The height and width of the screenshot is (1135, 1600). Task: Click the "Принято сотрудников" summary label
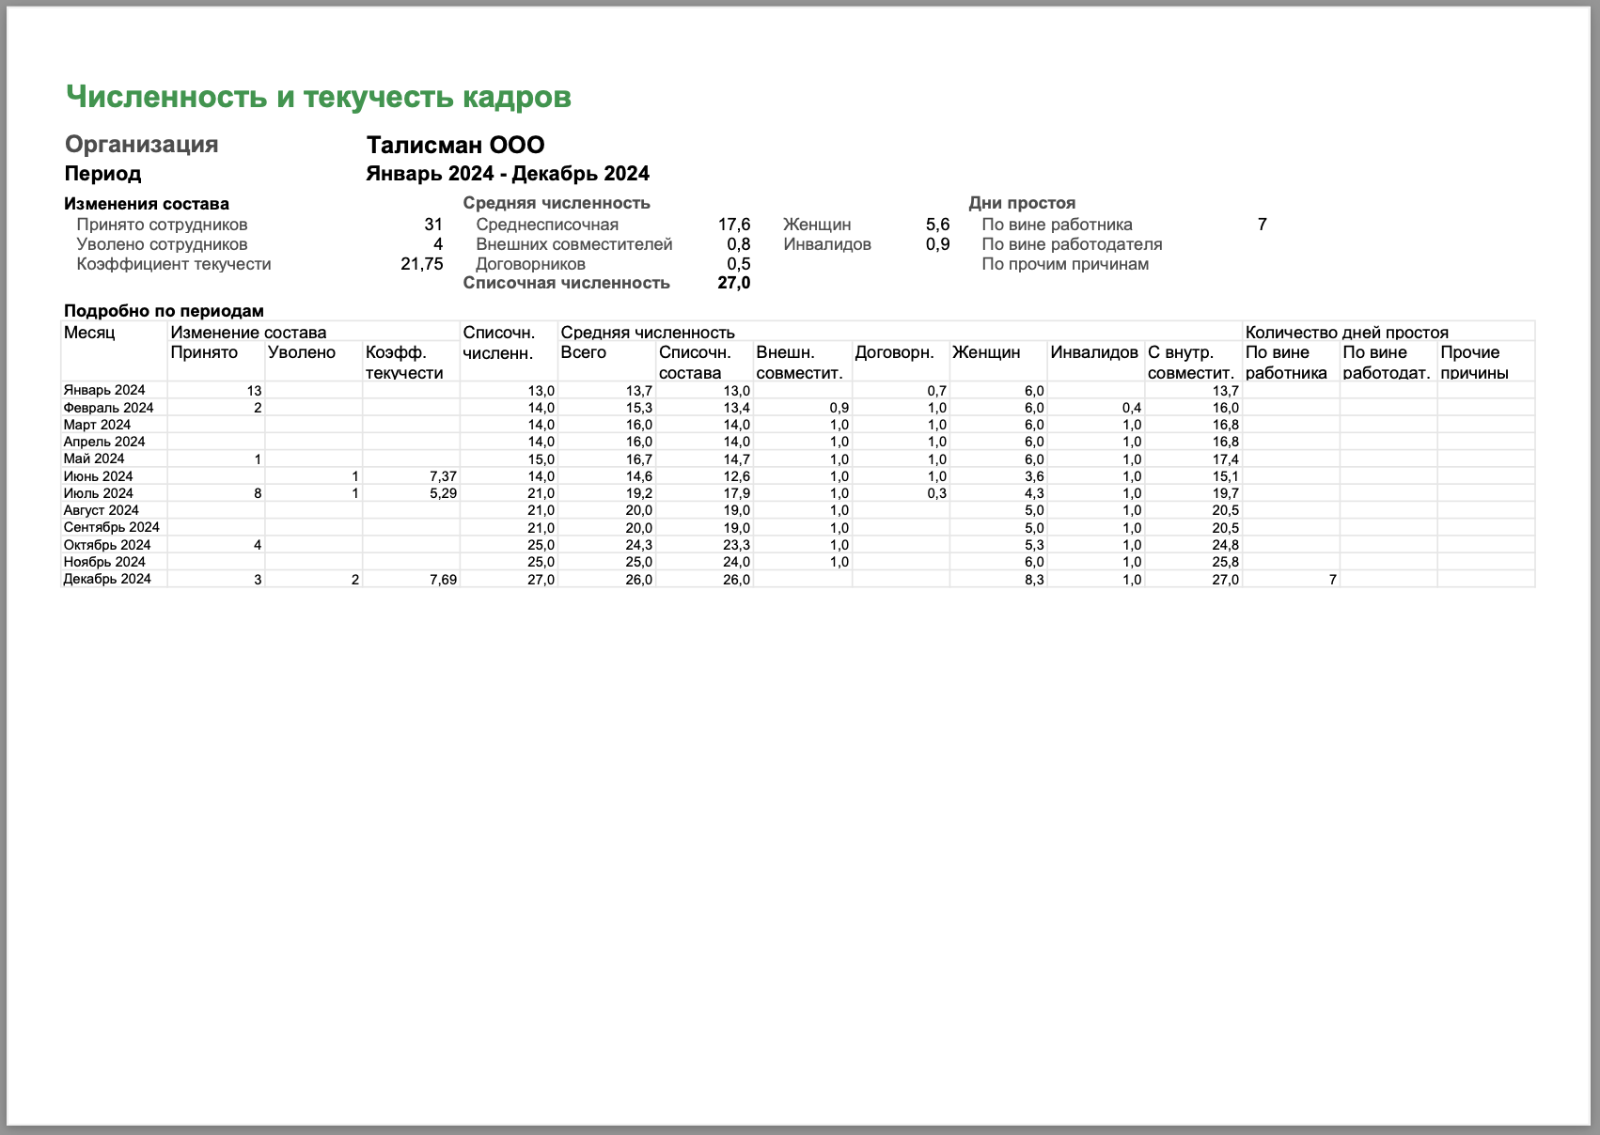click(x=162, y=225)
